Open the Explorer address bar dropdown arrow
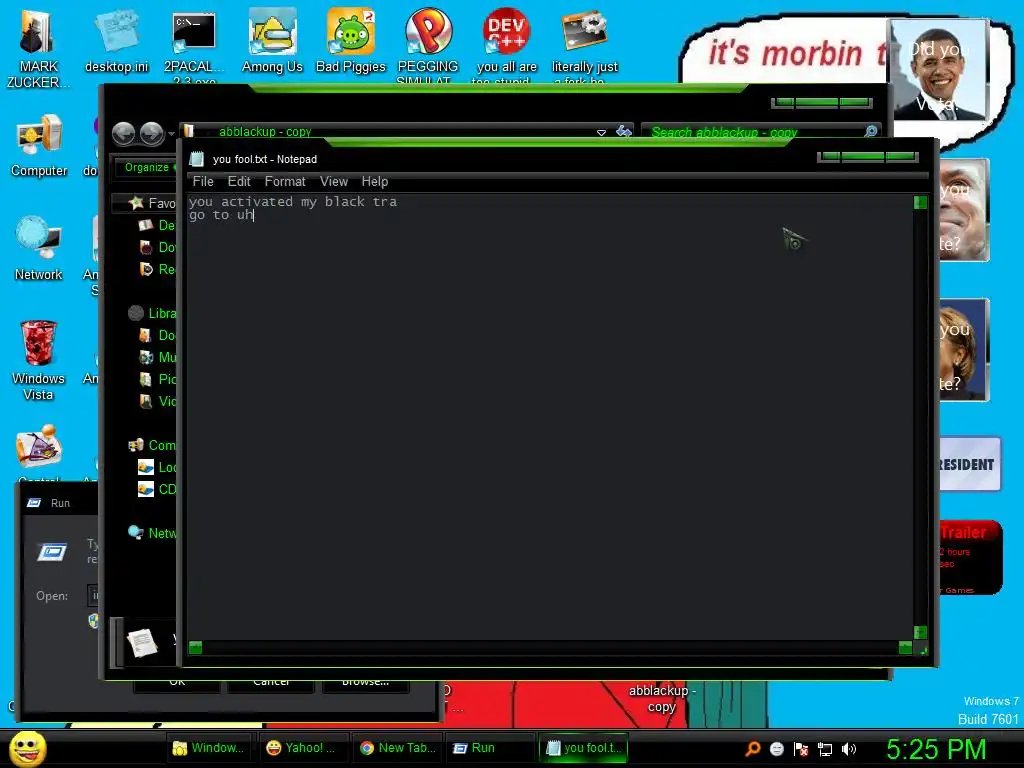This screenshot has height=768, width=1024. coord(601,132)
